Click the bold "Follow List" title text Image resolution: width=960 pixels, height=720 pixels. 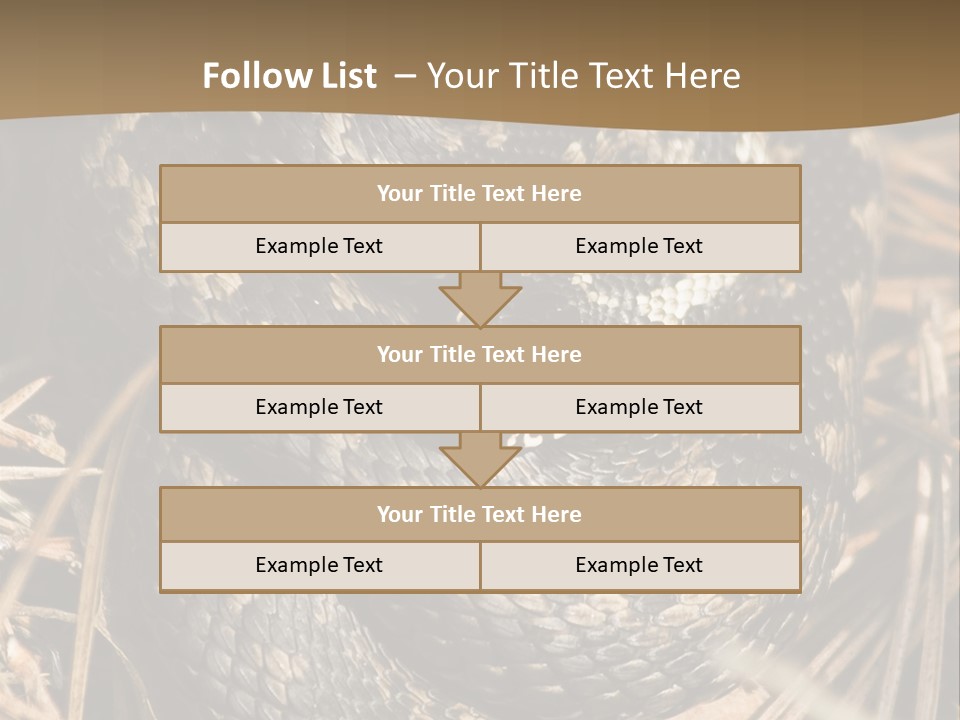coord(289,76)
